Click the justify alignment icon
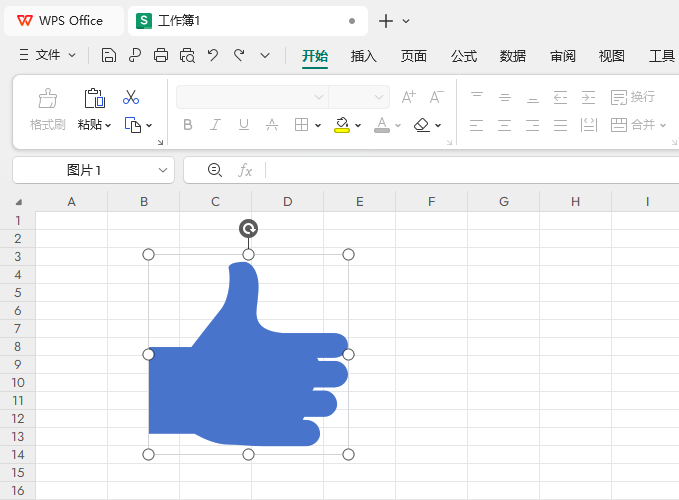The height and width of the screenshot is (500, 679). [560, 125]
